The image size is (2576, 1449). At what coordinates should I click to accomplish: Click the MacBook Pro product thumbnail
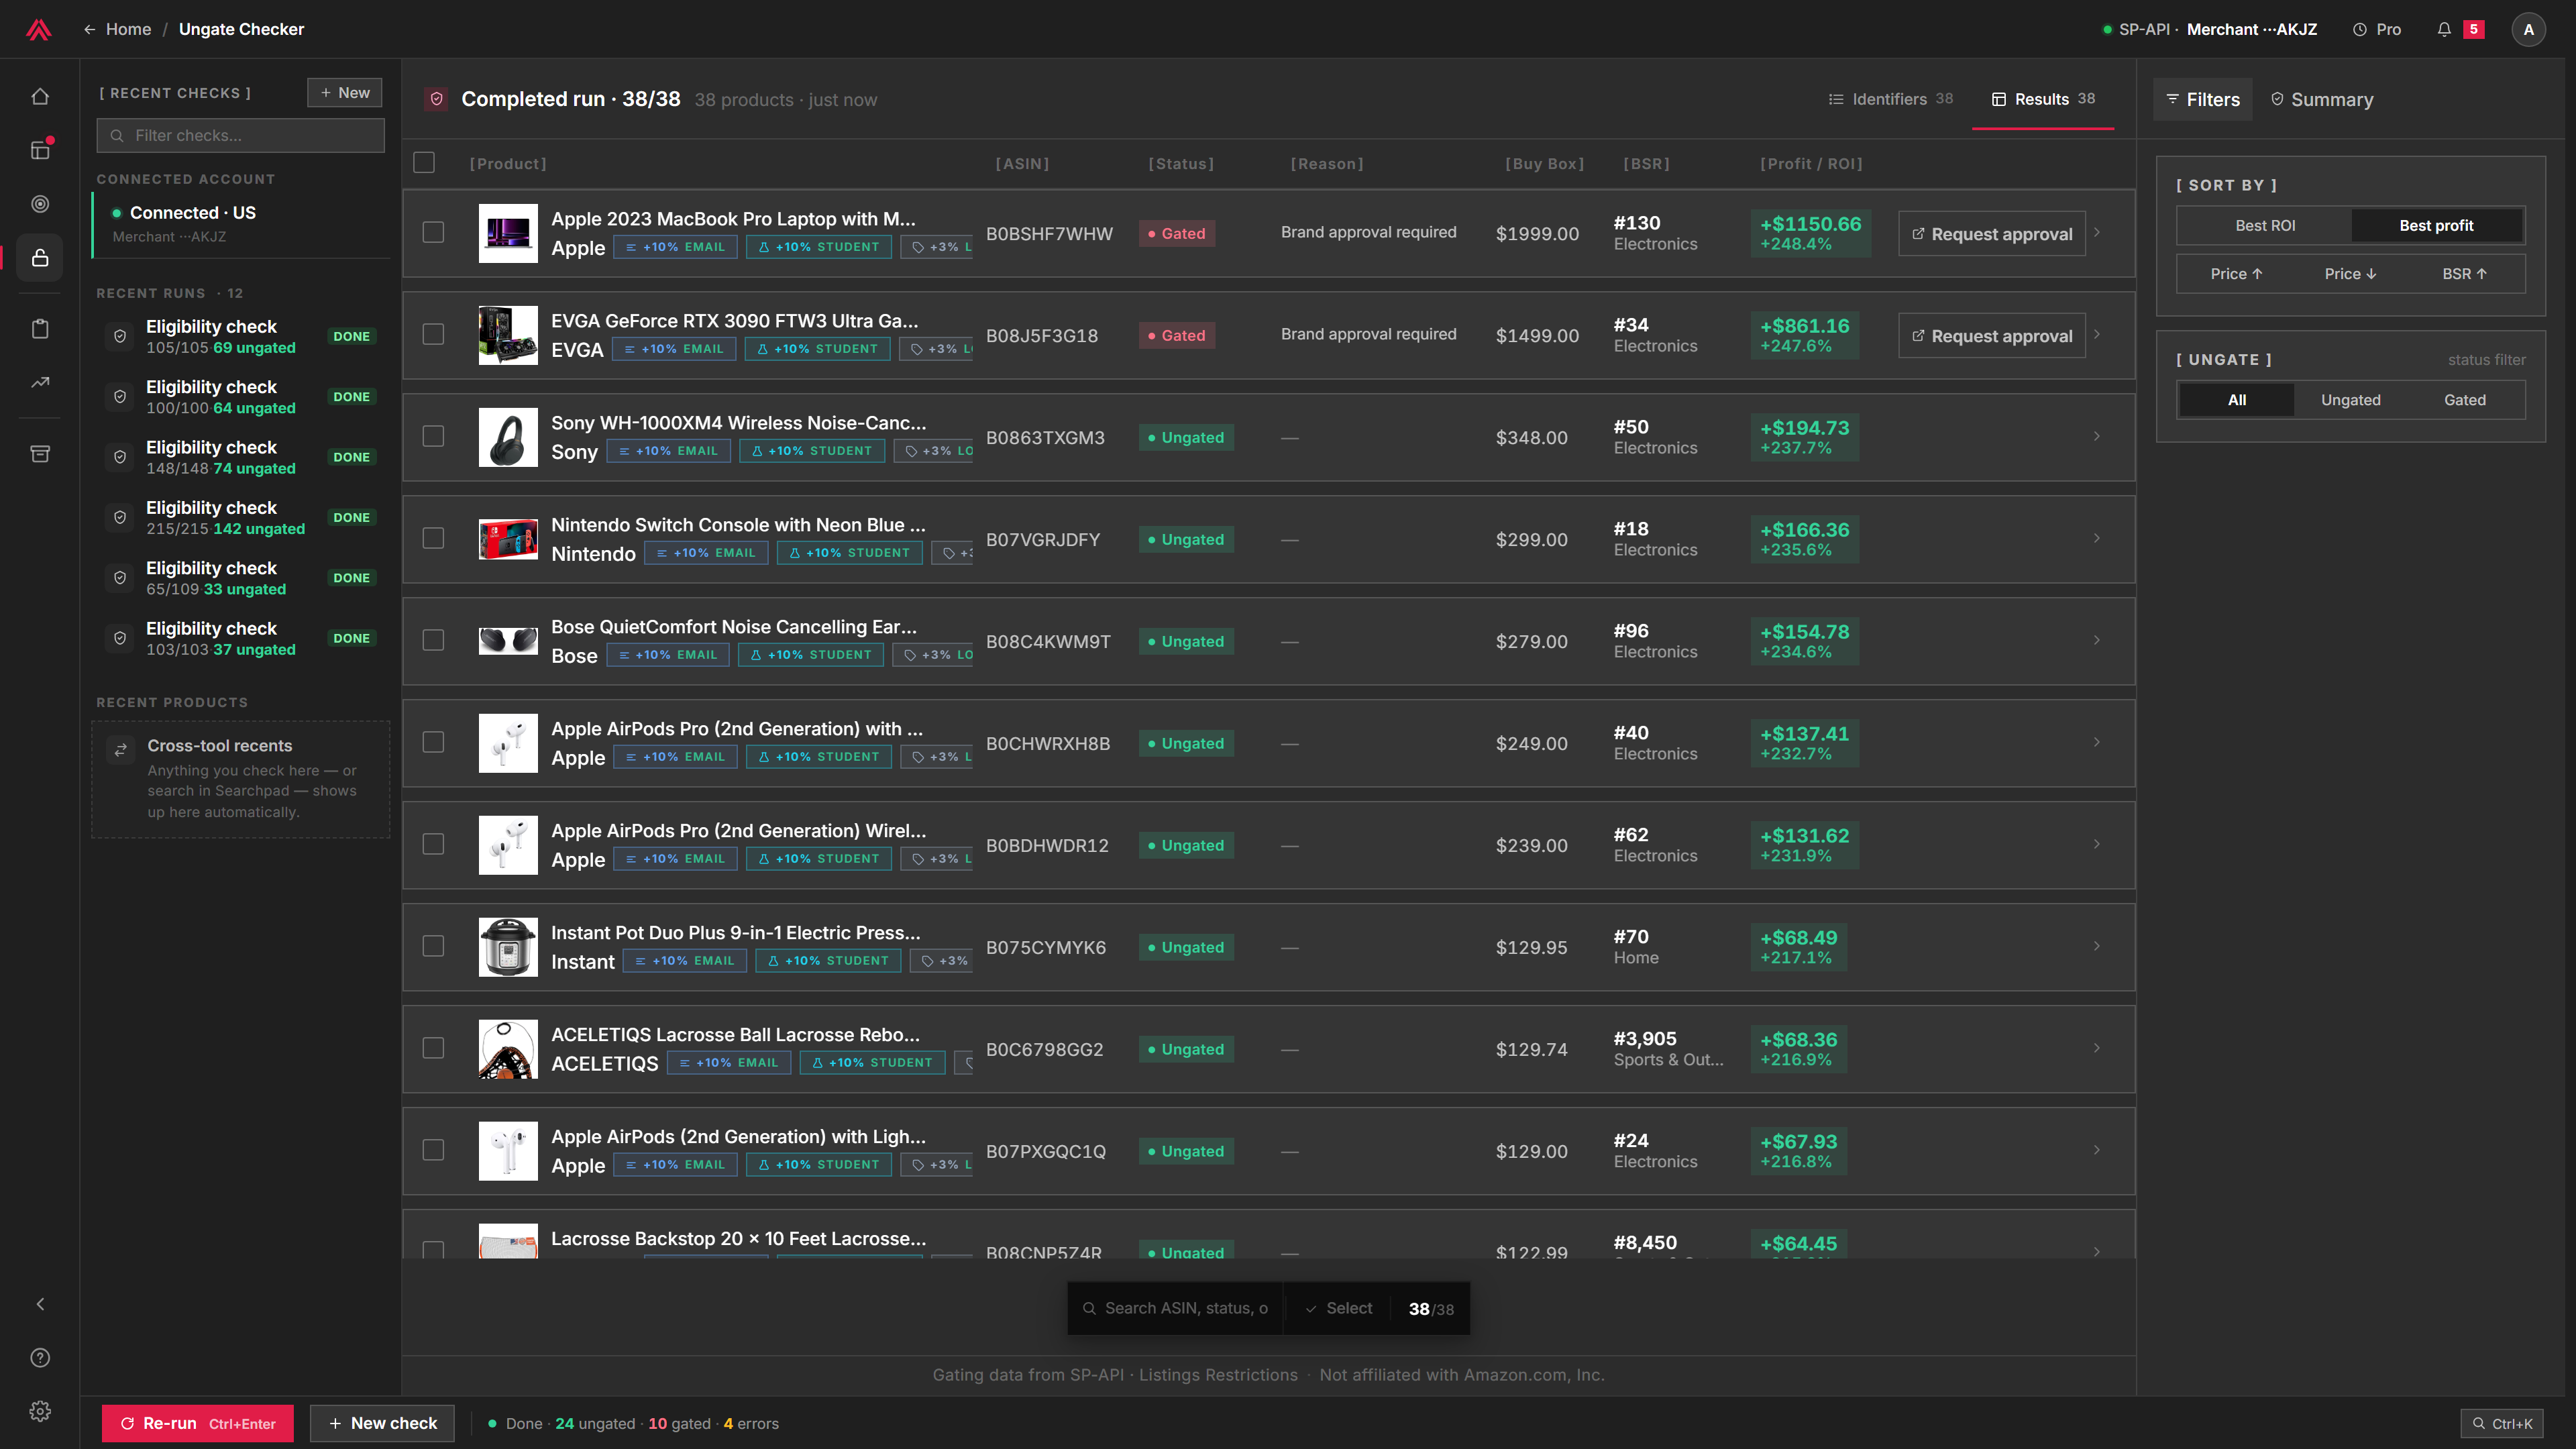tap(508, 233)
